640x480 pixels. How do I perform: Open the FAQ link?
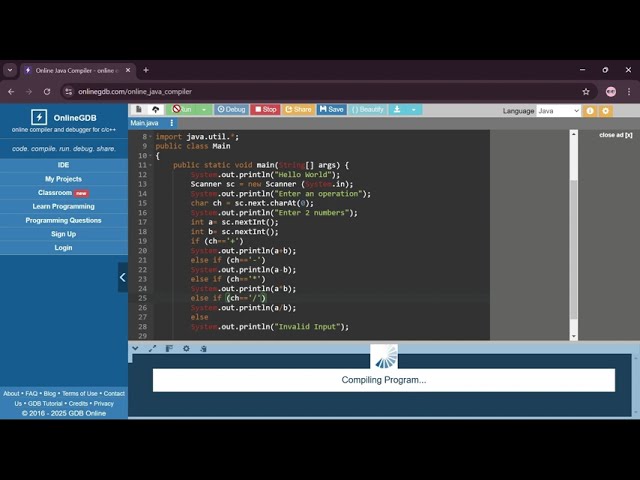[x=31, y=393]
